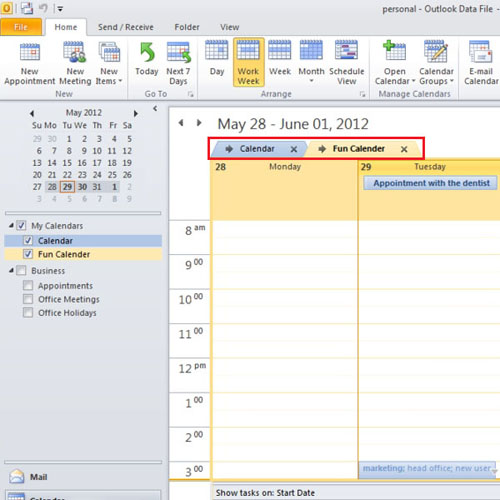The height and width of the screenshot is (500, 500).
Task: Create a New Meeting
Action: (75, 63)
